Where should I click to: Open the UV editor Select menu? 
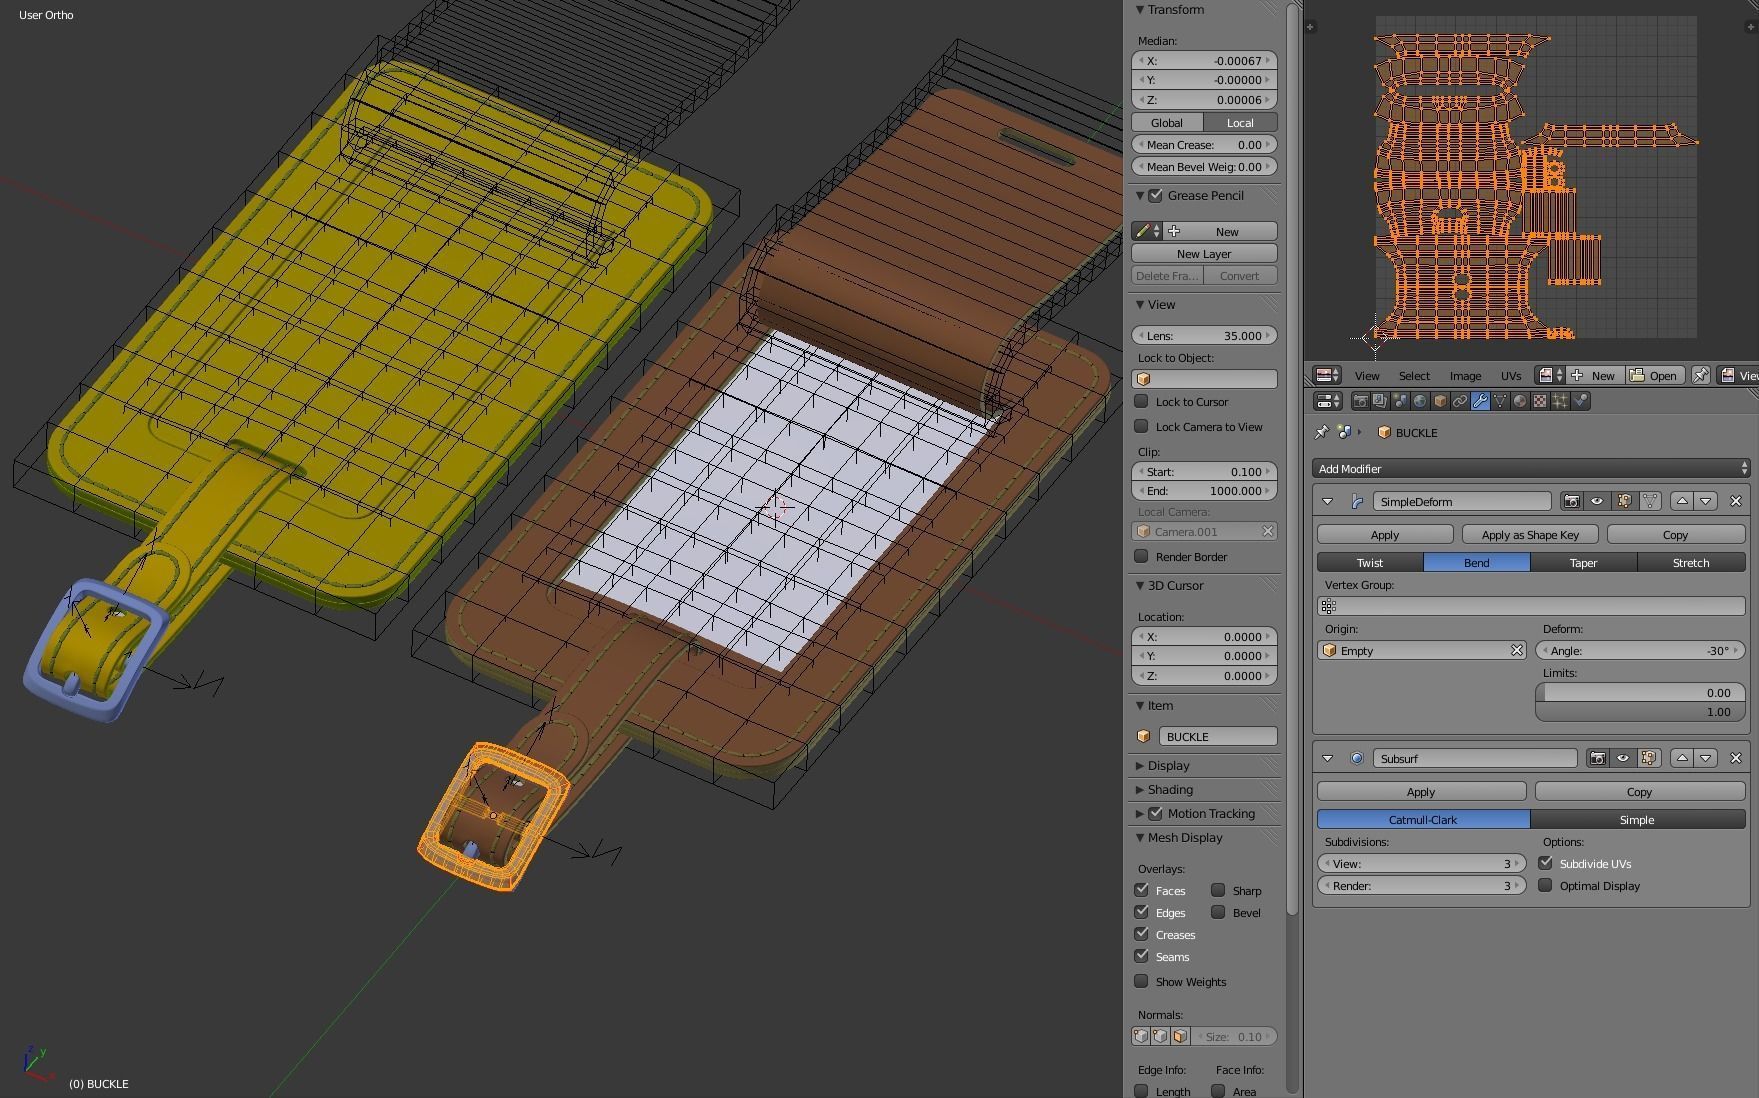click(x=1414, y=376)
